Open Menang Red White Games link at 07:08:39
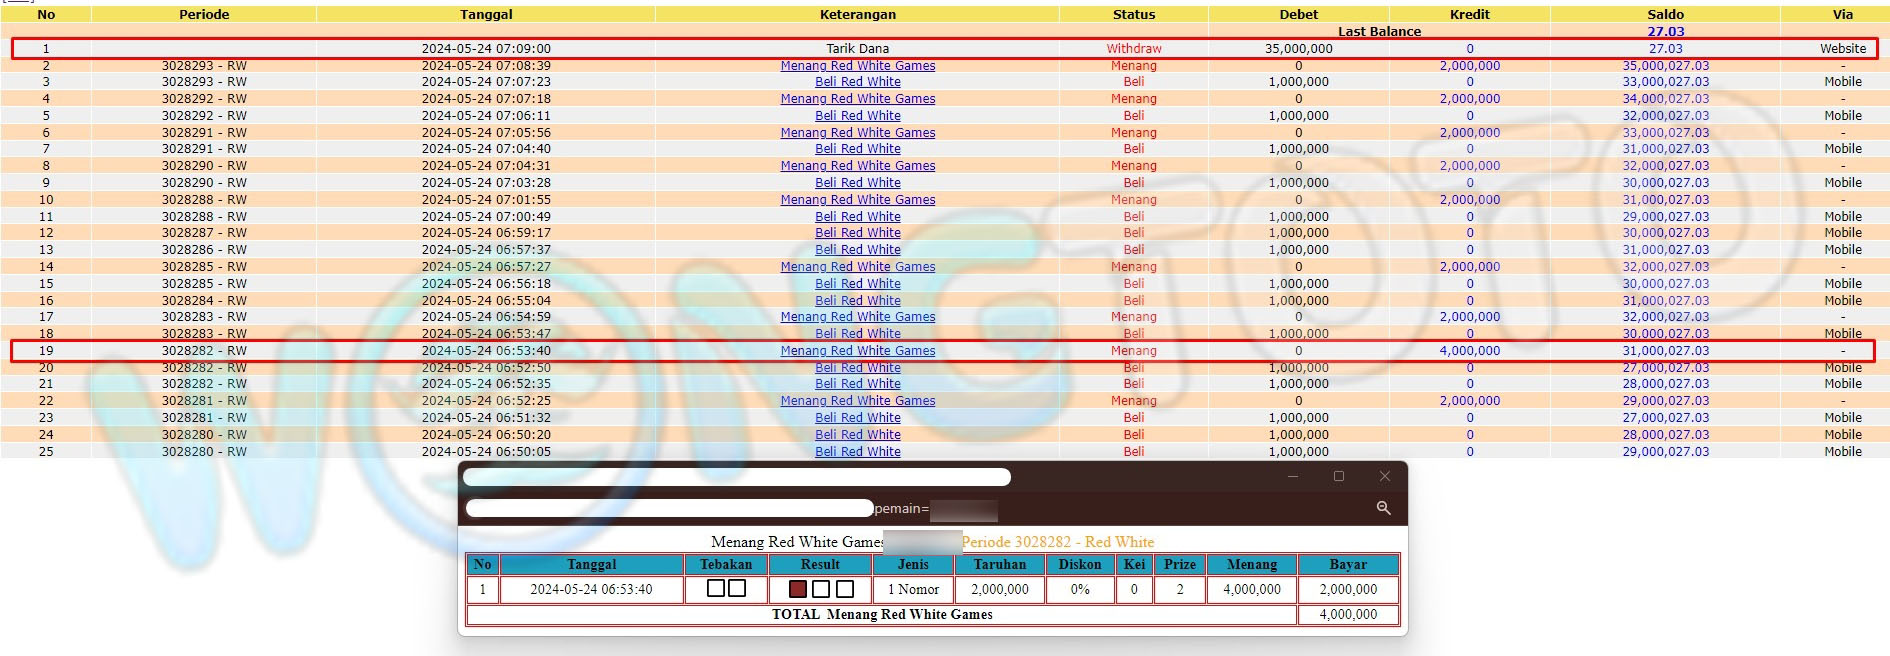1890x656 pixels. point(858,66)
